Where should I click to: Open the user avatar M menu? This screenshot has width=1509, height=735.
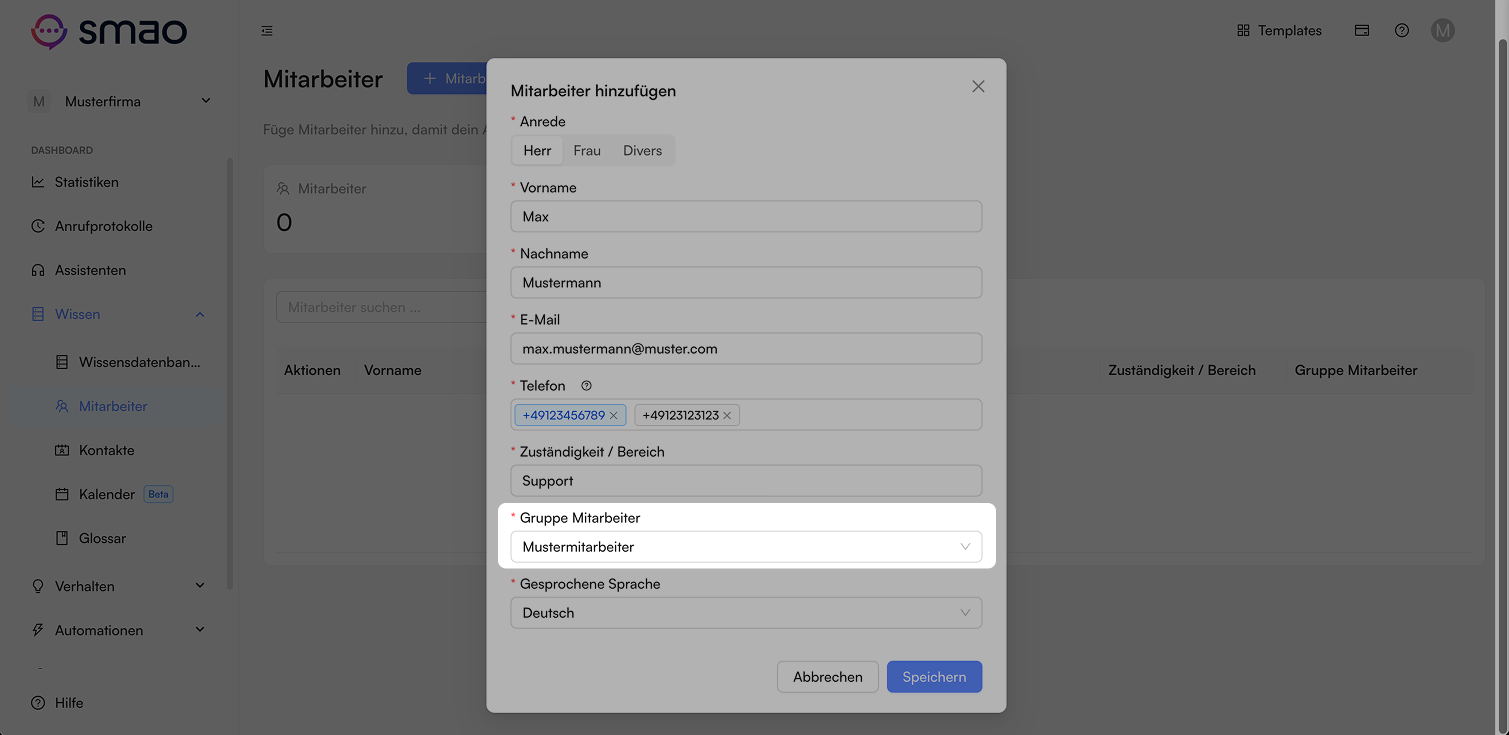pyautogui.click(x=1442, y=31)
